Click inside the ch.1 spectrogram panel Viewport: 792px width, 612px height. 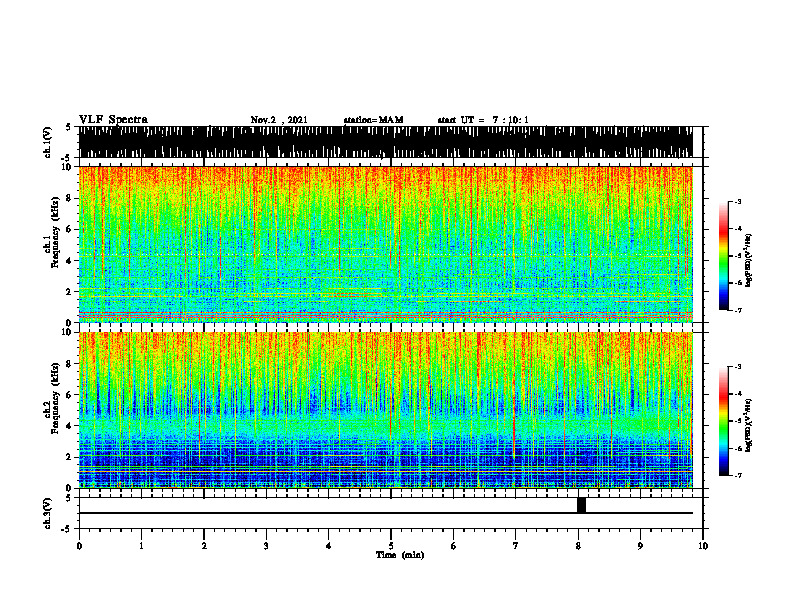(x=385, y=244)
